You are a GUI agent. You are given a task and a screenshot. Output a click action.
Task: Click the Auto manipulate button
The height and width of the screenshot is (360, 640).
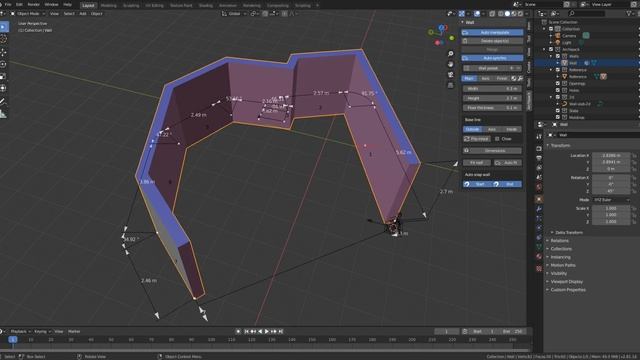tap(492, 32)
